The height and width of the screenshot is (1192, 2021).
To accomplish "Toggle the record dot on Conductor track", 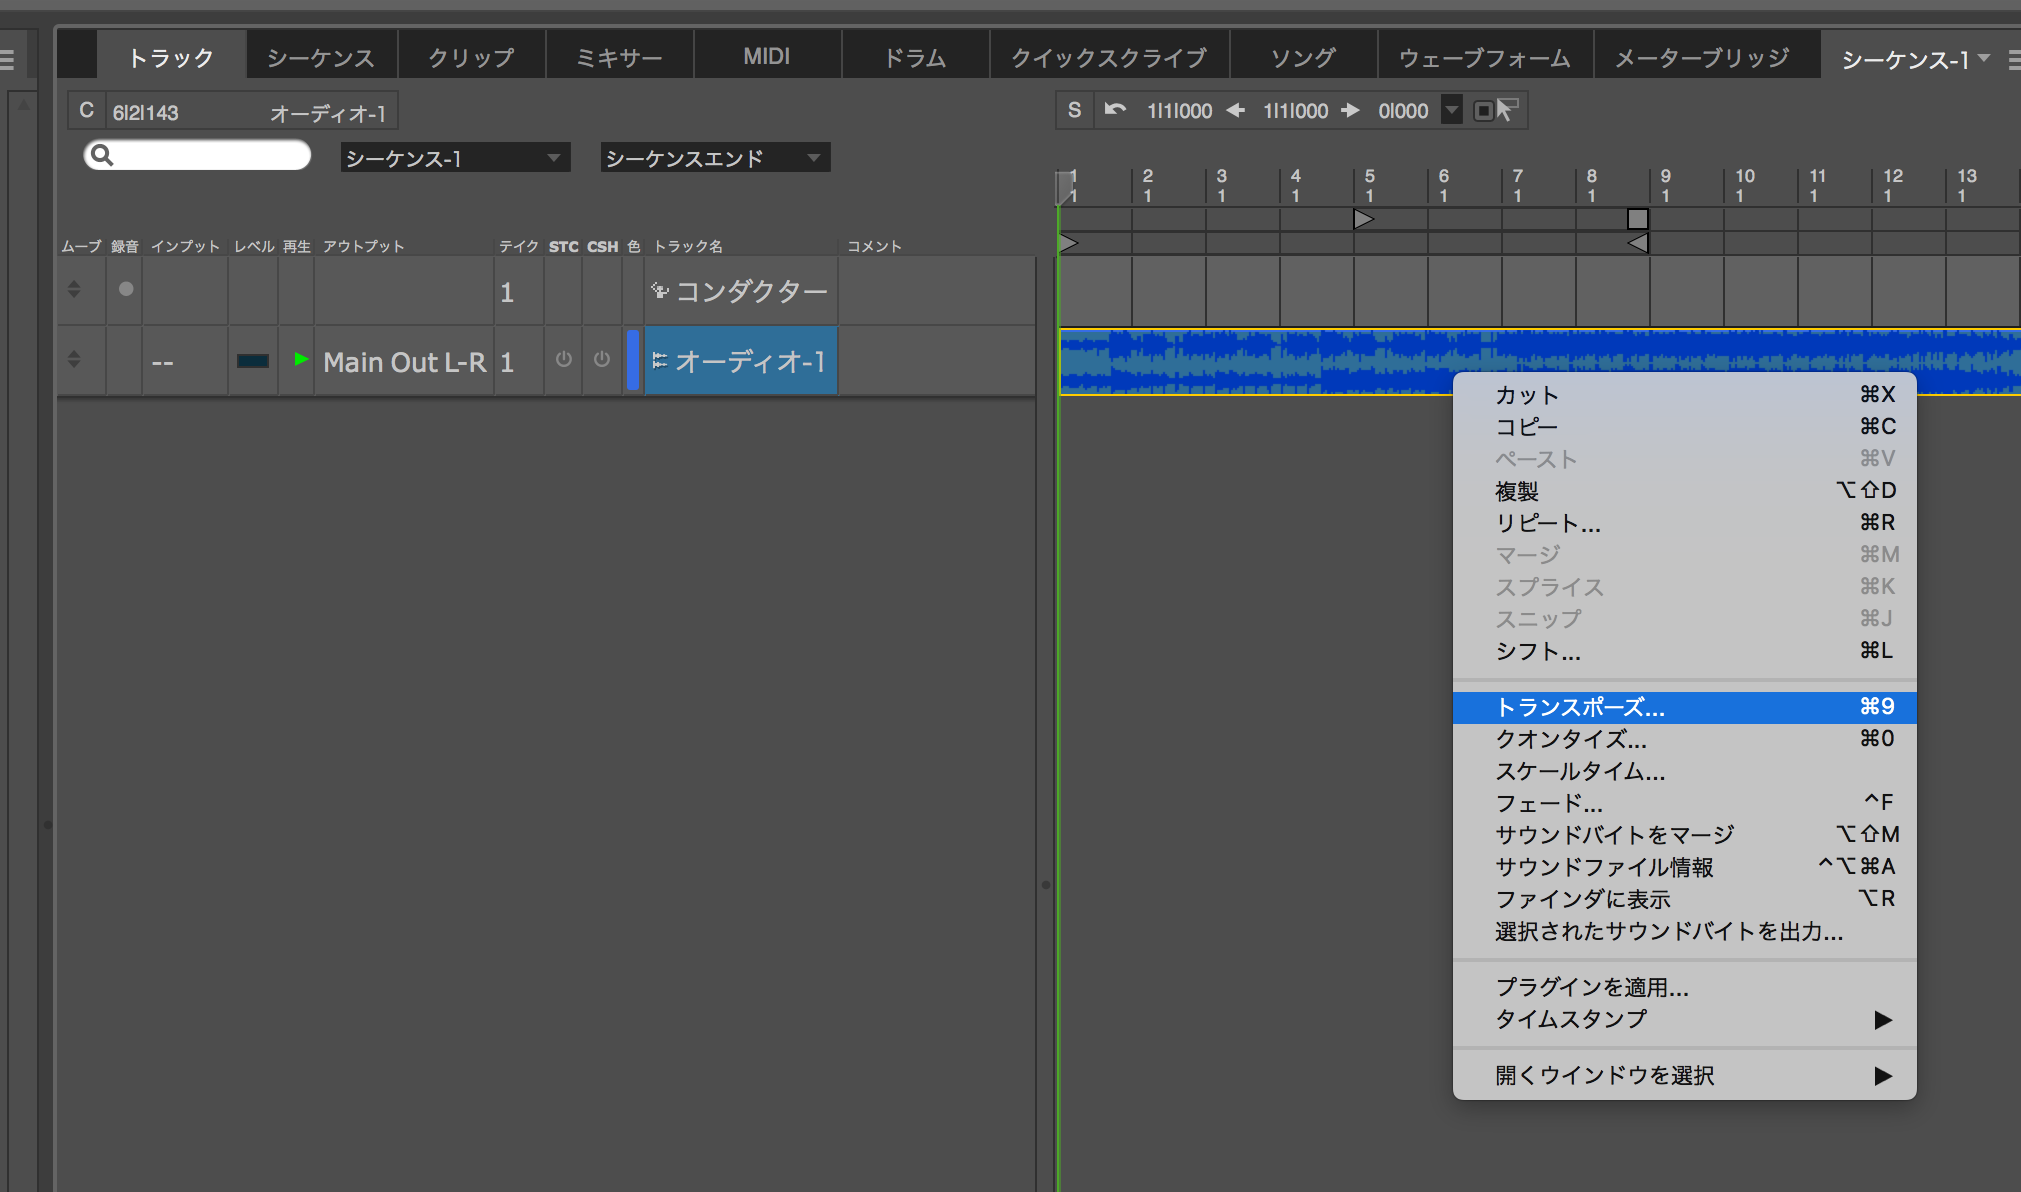I will tap(126, 289).
